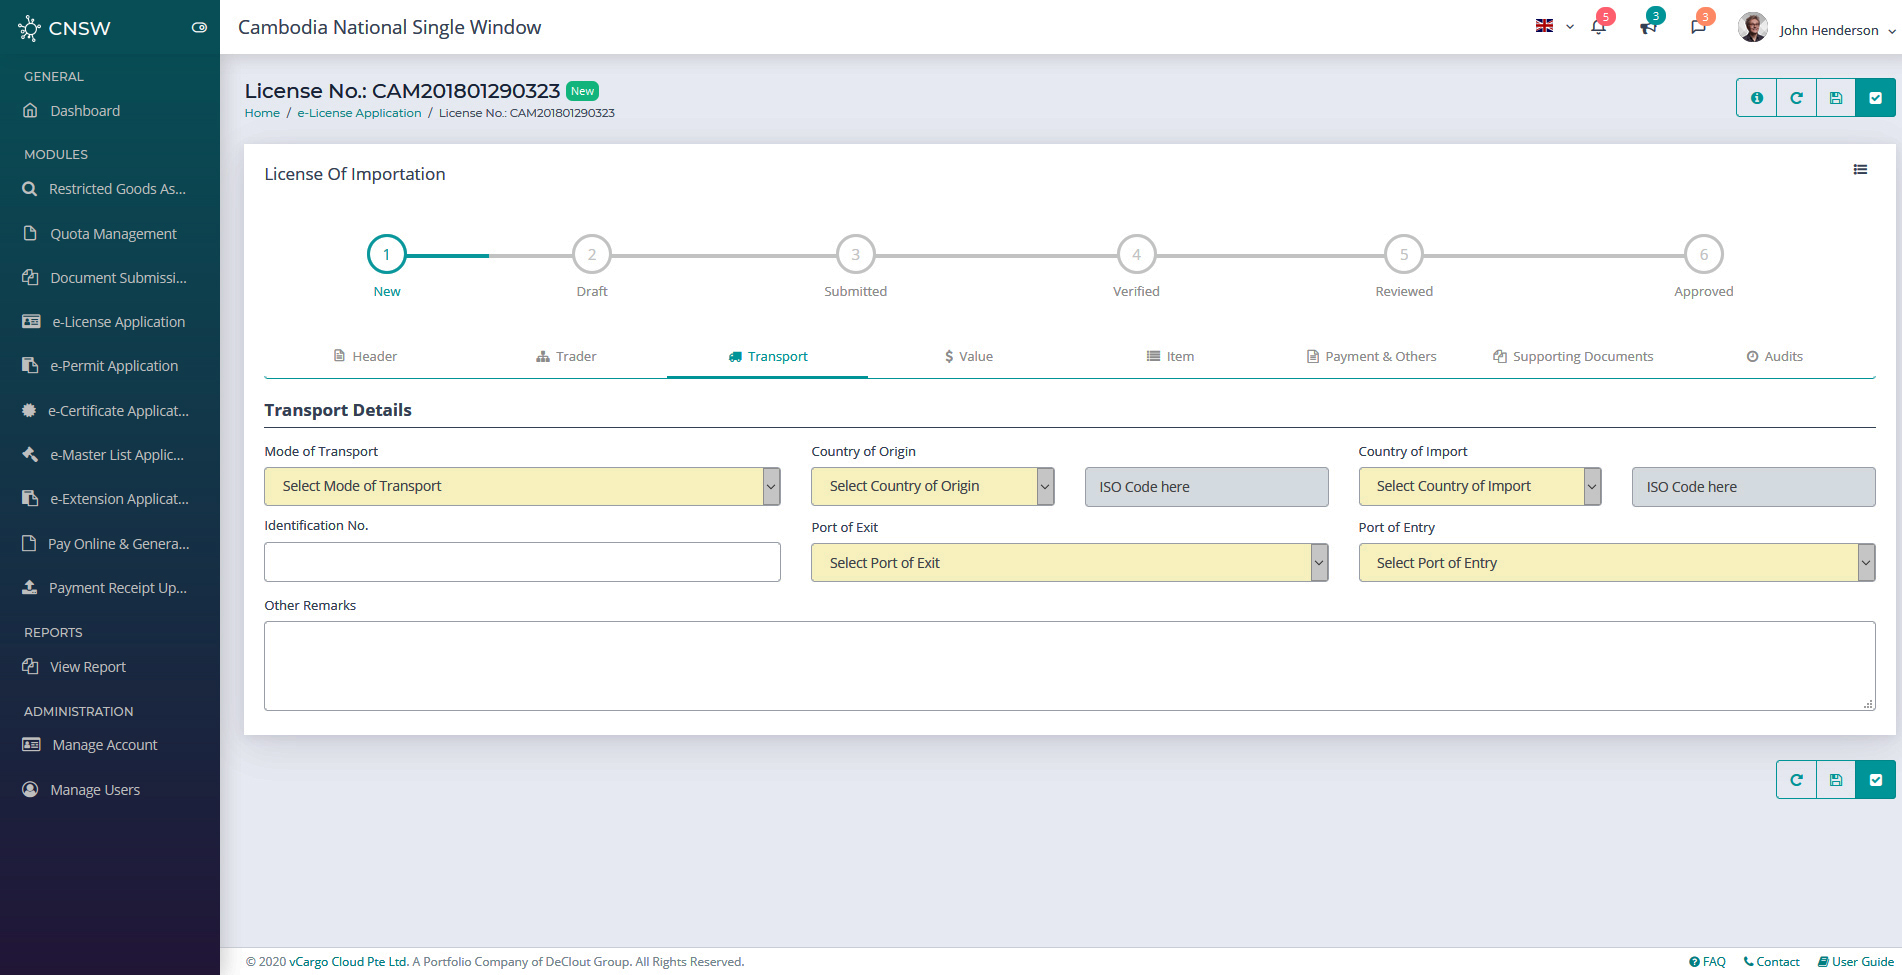Viewport: 1902px width, 975px height.
Task: Open the announcements megaphone icon
Action: click(1648, 27)
